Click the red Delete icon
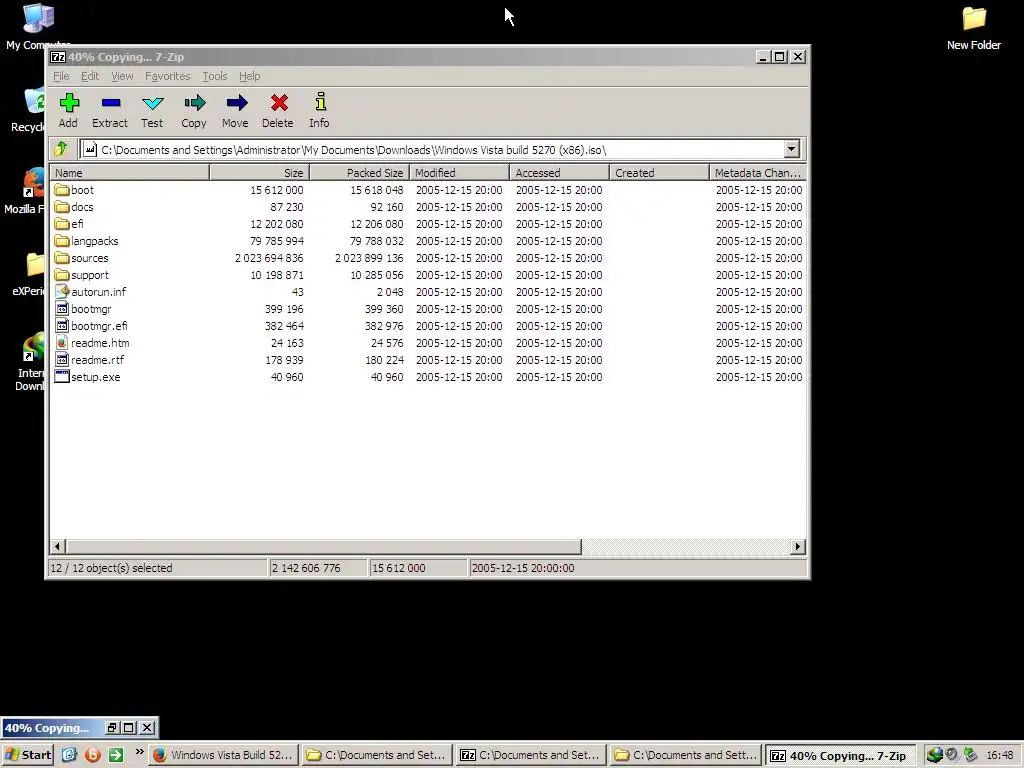Image resolution: width=1024 pixels, height=768 pixels. coord(279,103)
